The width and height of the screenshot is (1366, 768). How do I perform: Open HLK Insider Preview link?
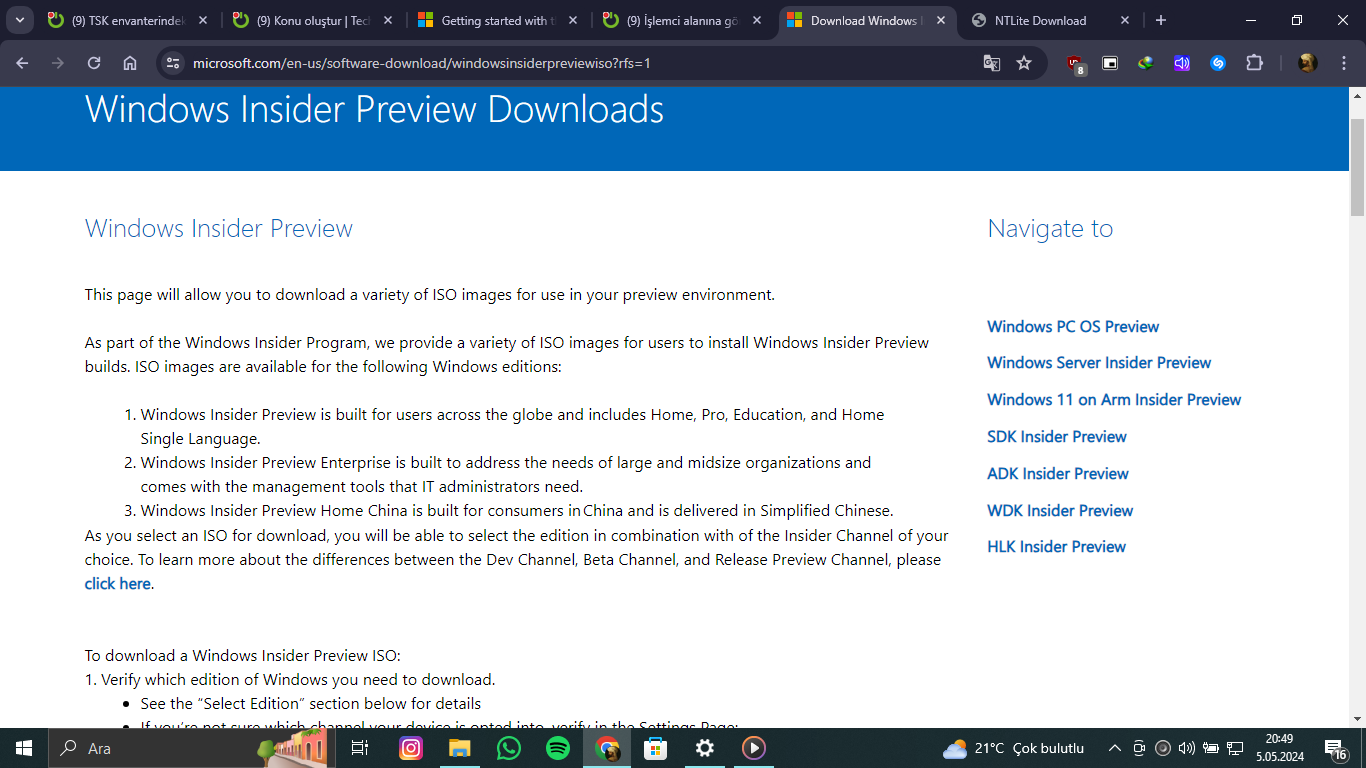click(x=1056, y=547)
